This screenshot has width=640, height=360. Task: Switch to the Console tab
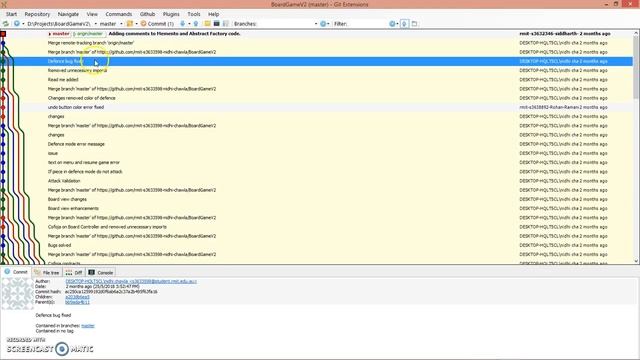tap(101, 272)
